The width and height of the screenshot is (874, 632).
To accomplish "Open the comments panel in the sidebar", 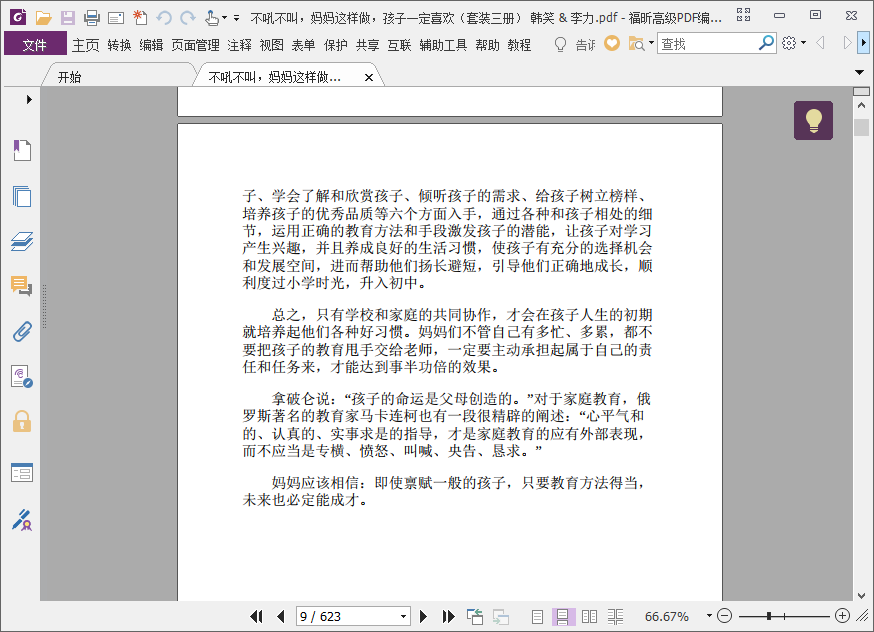I will [x=22, y=286].
